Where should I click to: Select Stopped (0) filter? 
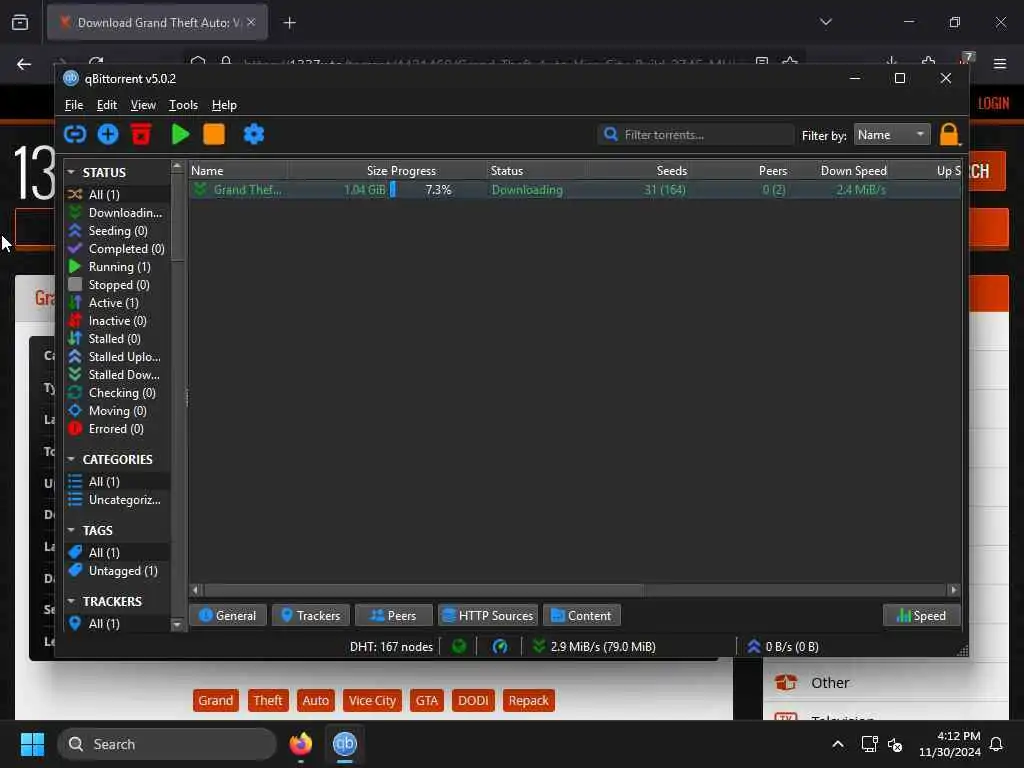[118, 285]
